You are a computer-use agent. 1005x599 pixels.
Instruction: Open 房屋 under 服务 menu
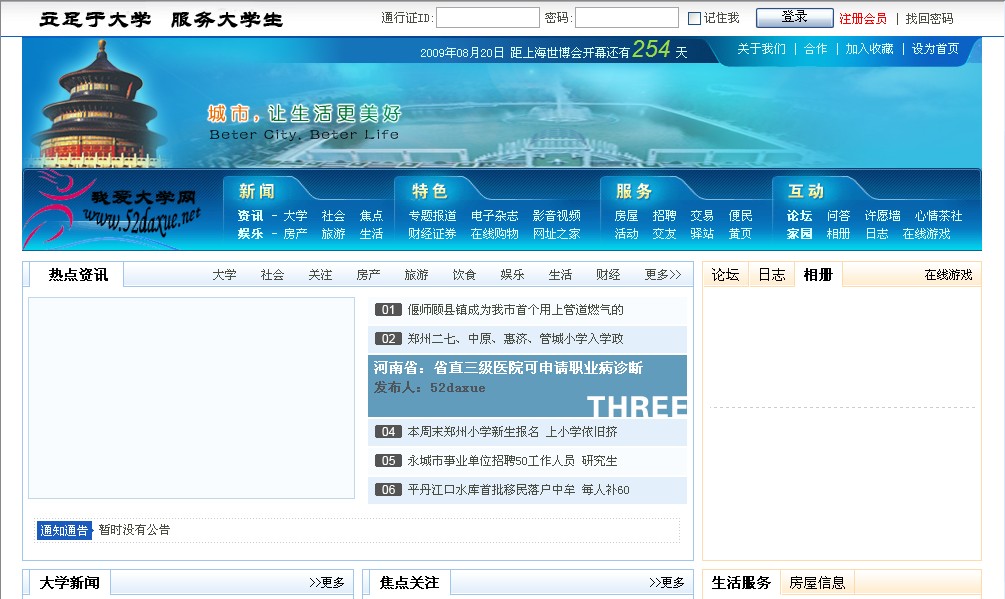point(626,216)
